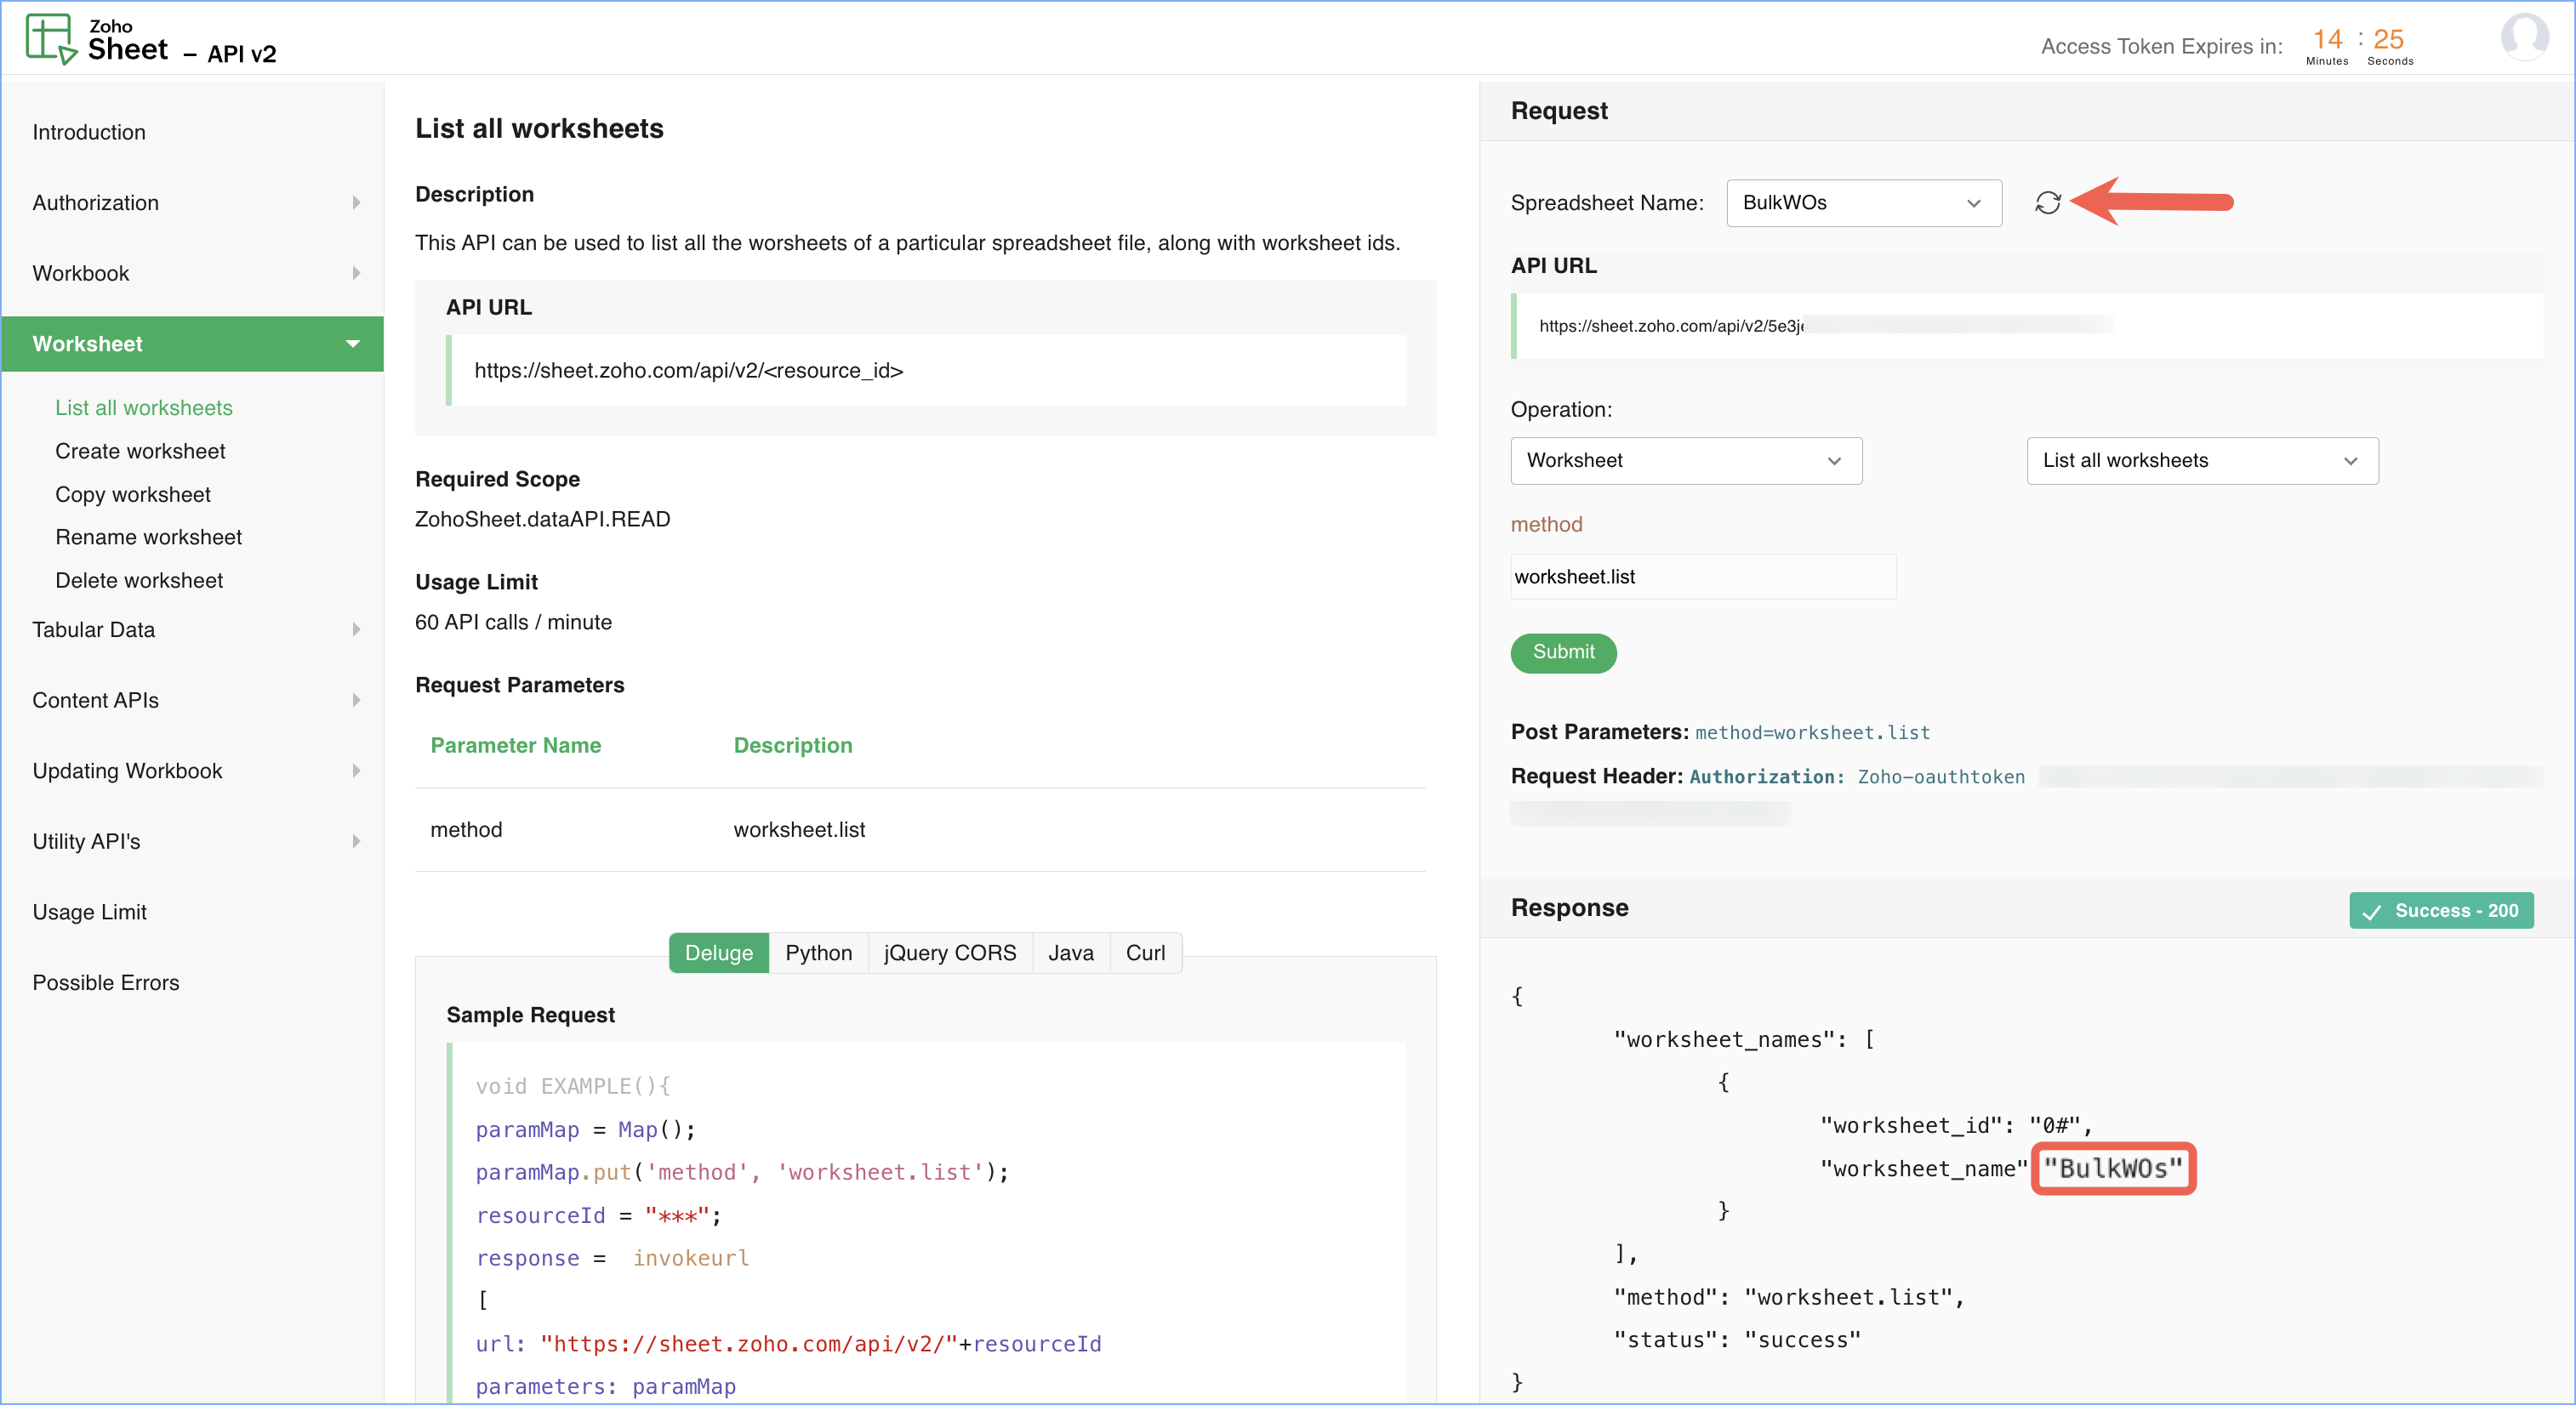
Task: Click the Zoho Sheet logo icon
Action: [50, 39]
